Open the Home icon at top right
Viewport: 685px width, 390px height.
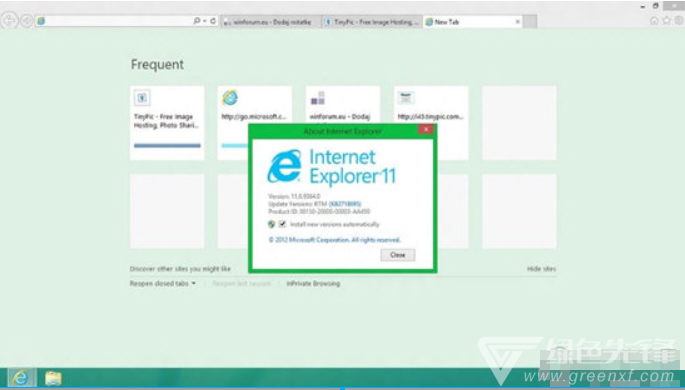654,21
